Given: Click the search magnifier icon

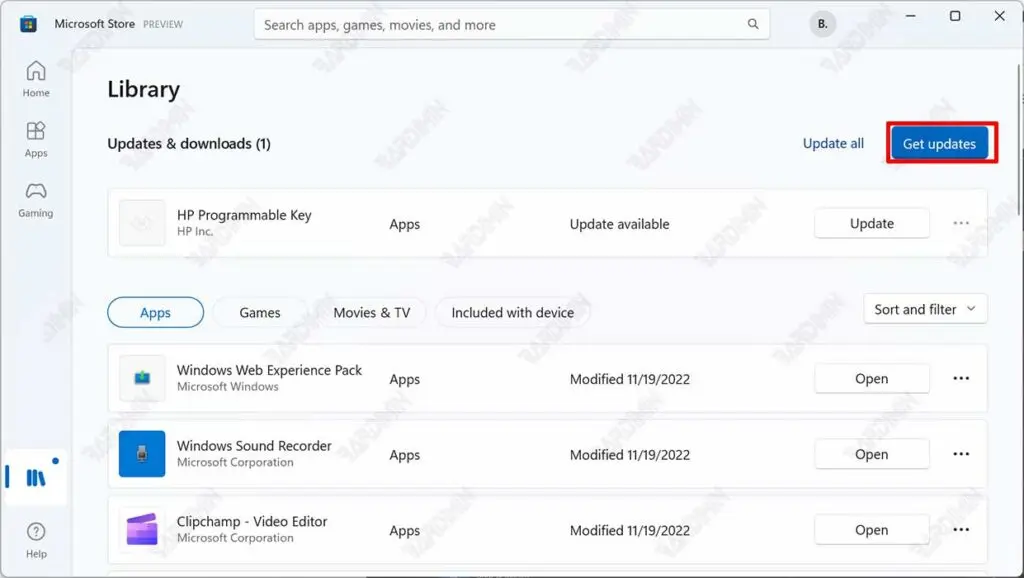Looking at the screenshot, I should click(753, 24).
